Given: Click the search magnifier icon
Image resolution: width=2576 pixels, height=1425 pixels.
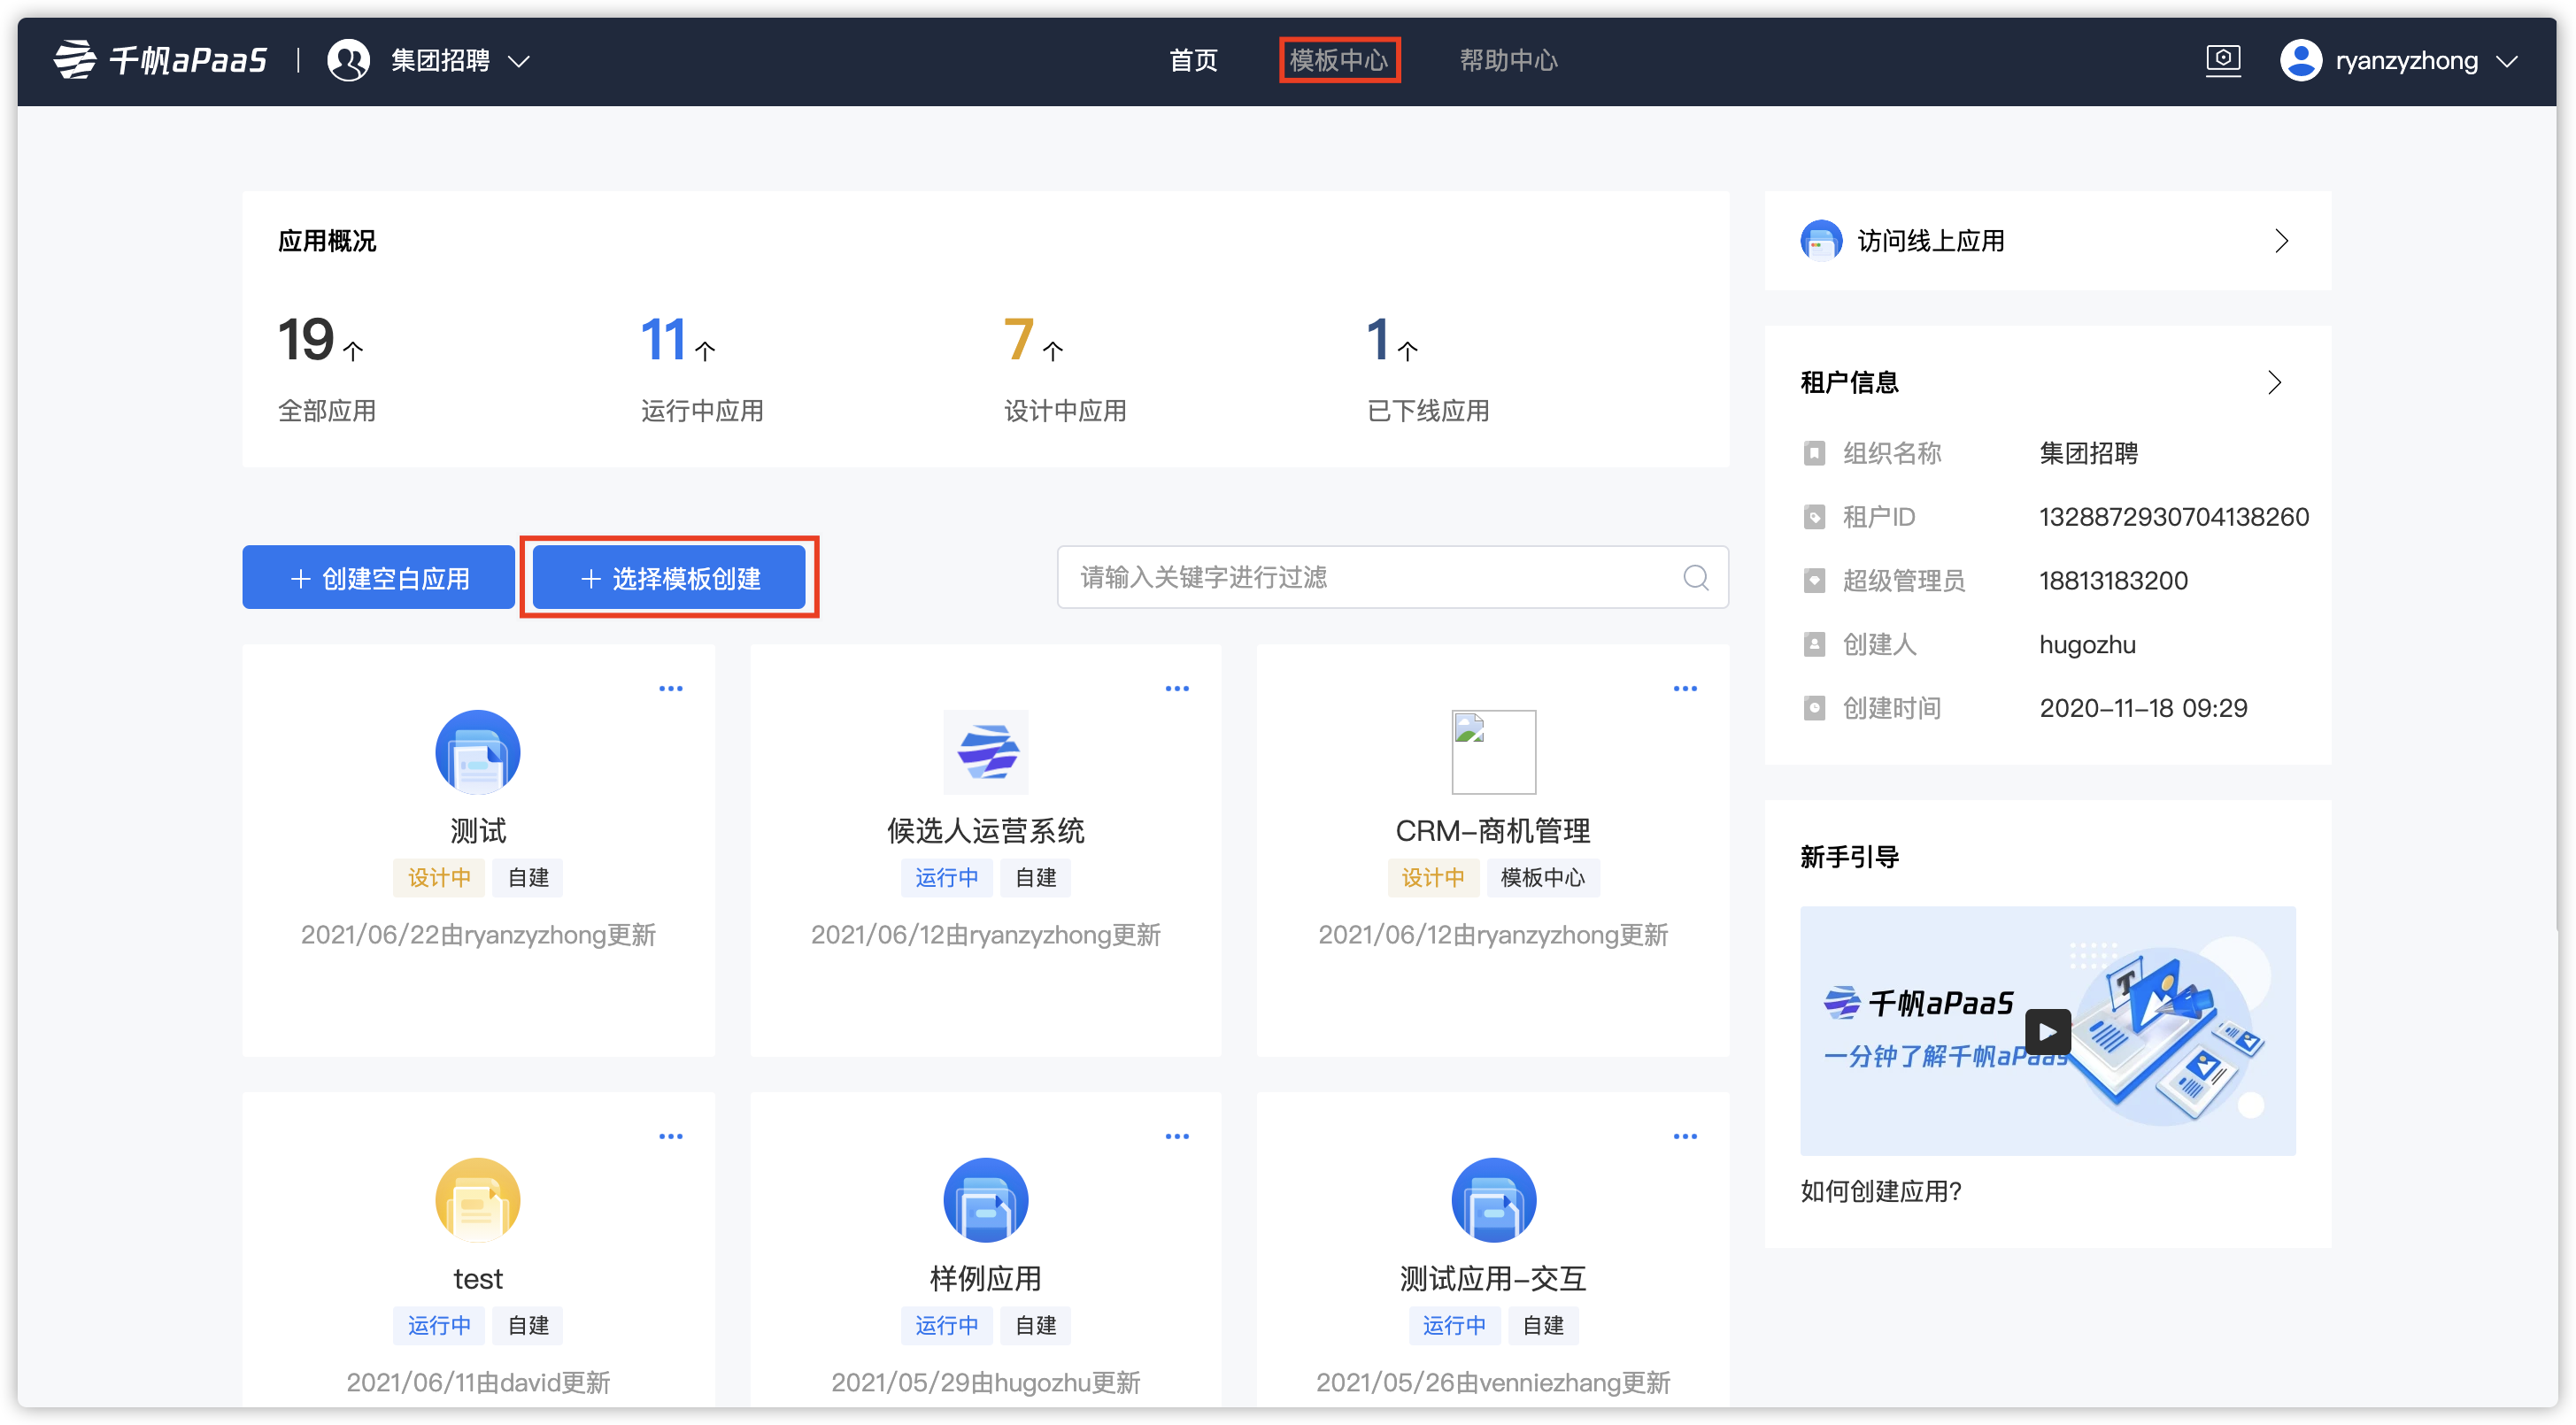Looking at the screenshot, I should (1695, 577).
